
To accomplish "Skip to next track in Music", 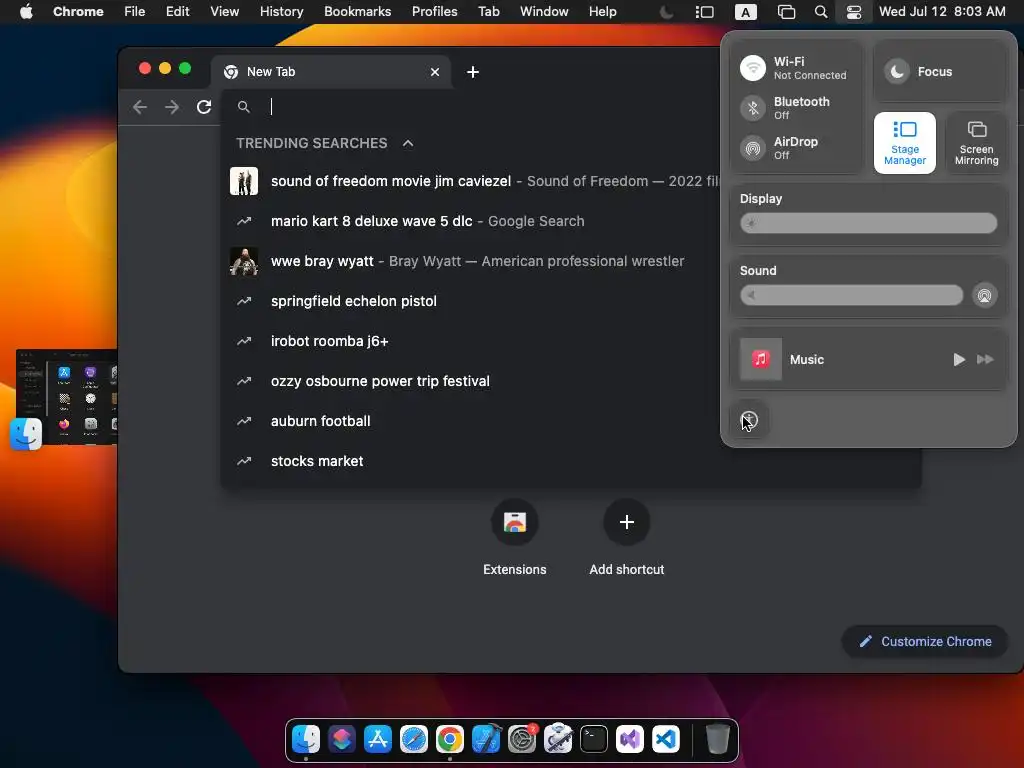I will pos(985,359).
